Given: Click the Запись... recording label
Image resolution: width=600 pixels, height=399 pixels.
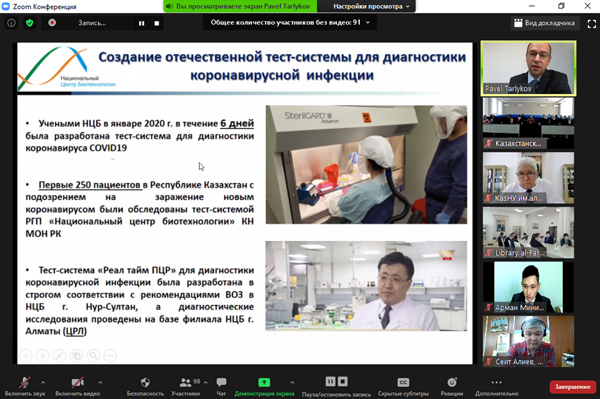Looking at the screenshot, I should point(92,23).
